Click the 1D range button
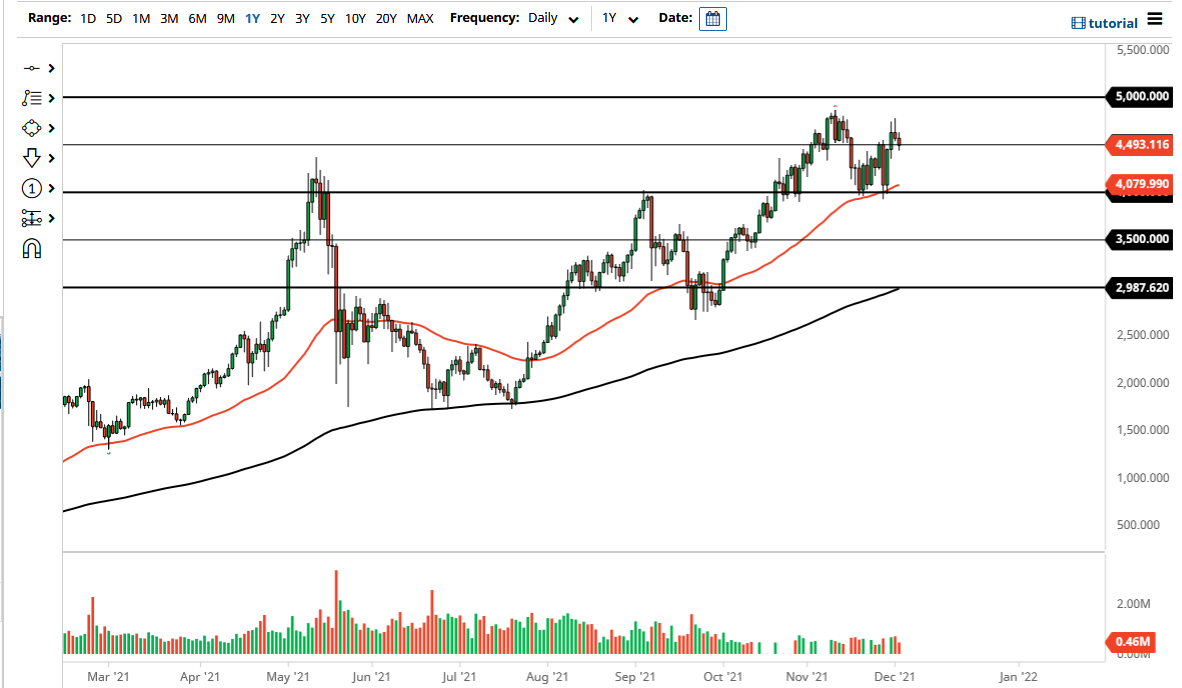 tap(87, 18)
